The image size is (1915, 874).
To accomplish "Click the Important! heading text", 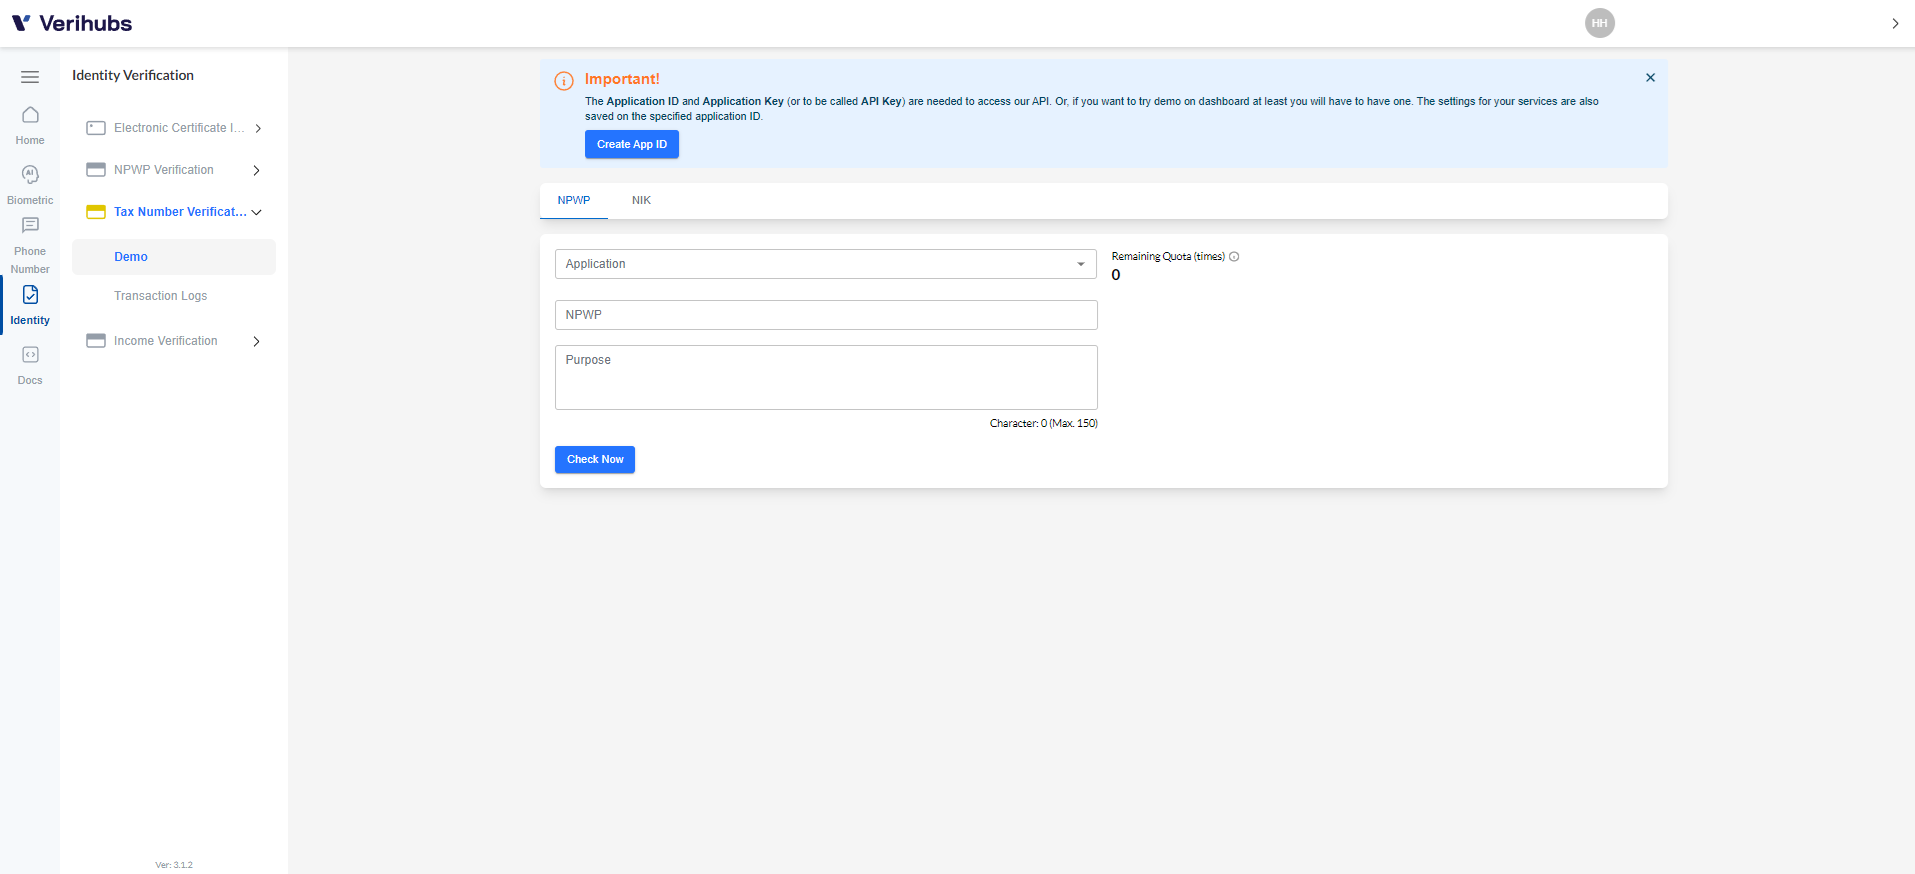I will pos(622,79).
